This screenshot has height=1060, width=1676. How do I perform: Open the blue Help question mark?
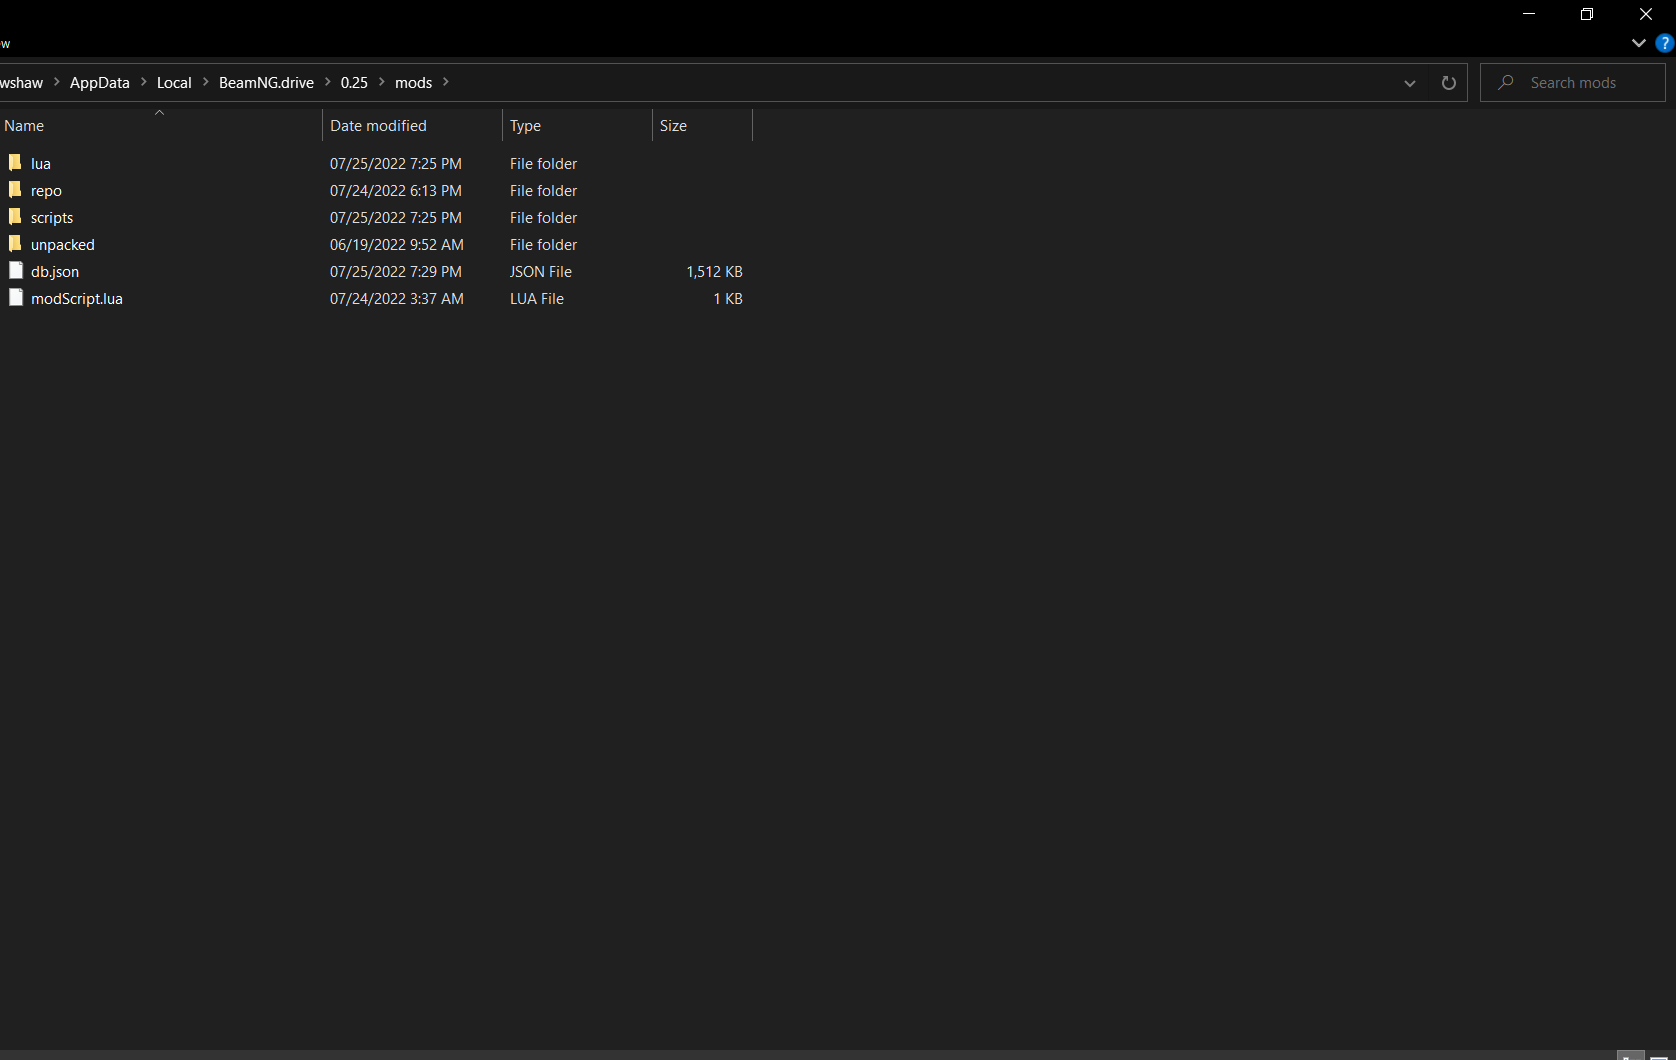click(1664, 43)
